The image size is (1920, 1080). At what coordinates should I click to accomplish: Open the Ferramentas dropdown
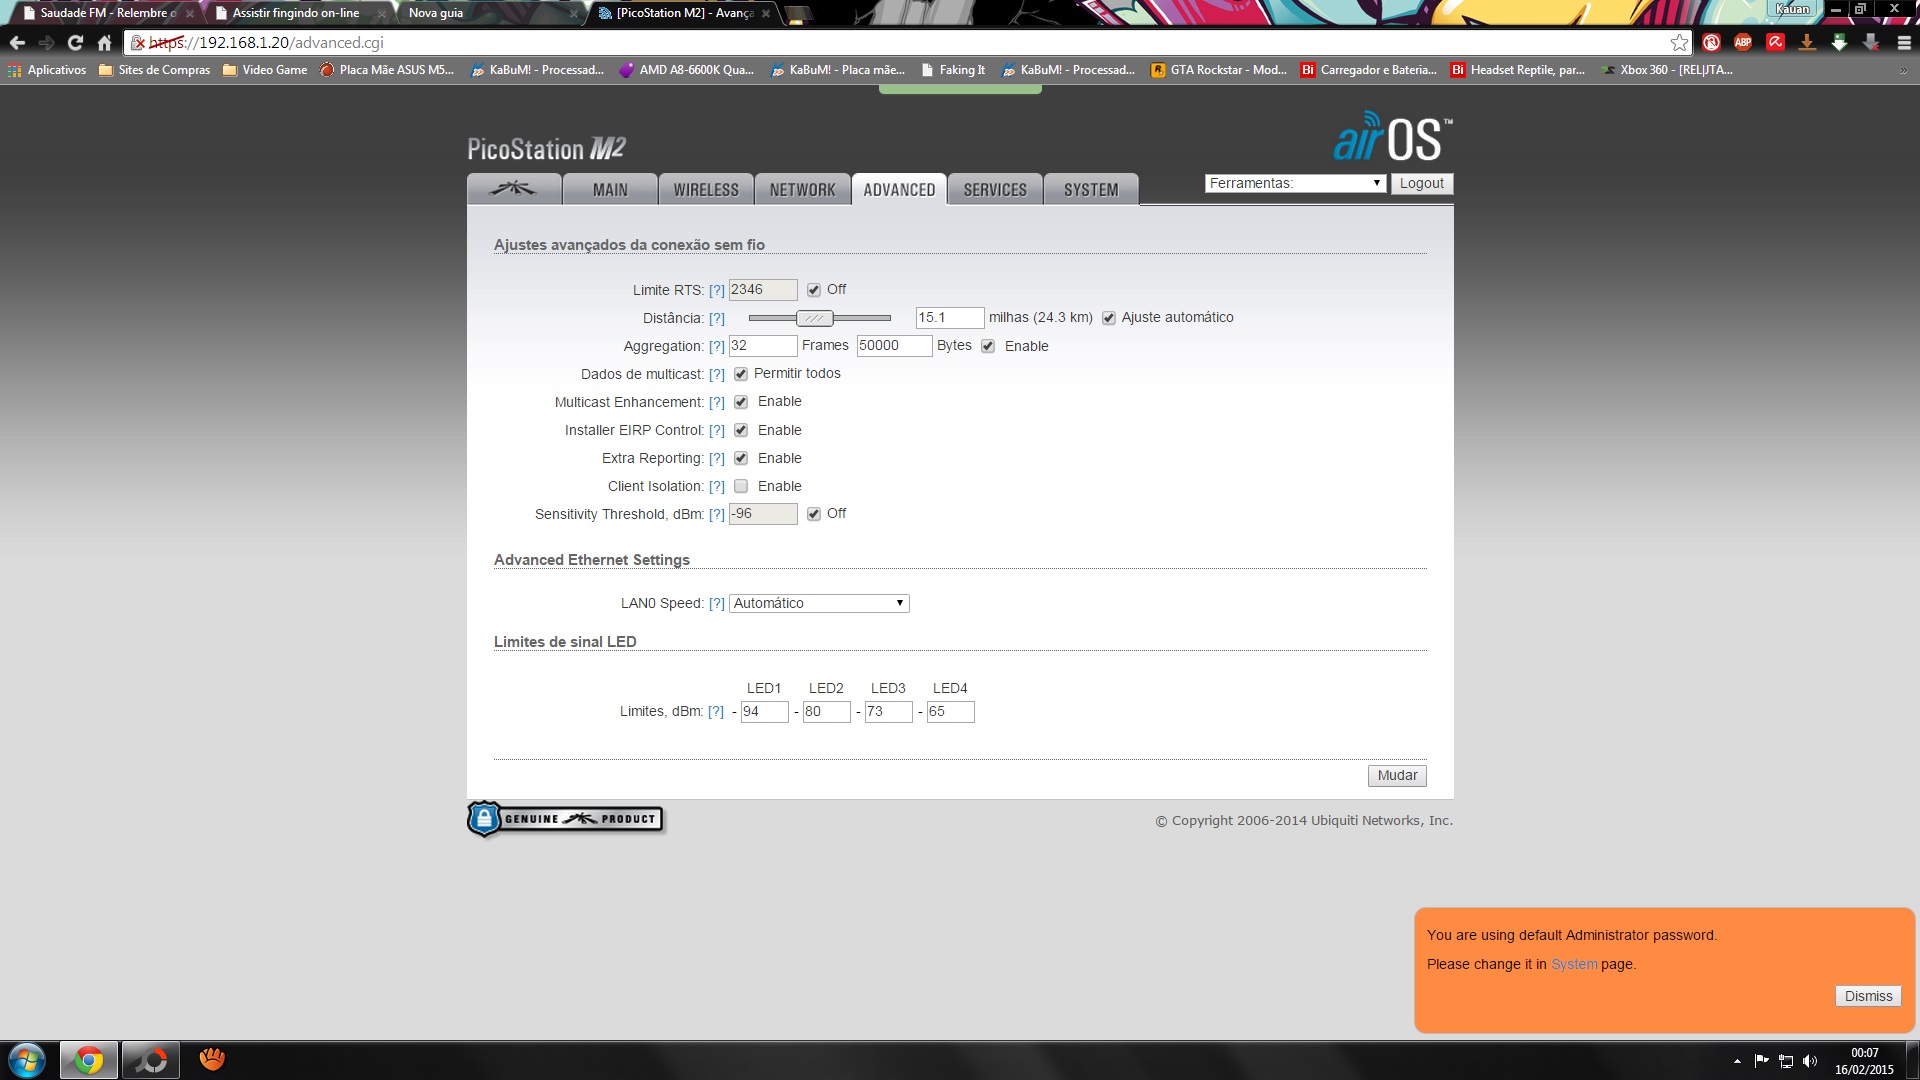(x=1294, y=184)
